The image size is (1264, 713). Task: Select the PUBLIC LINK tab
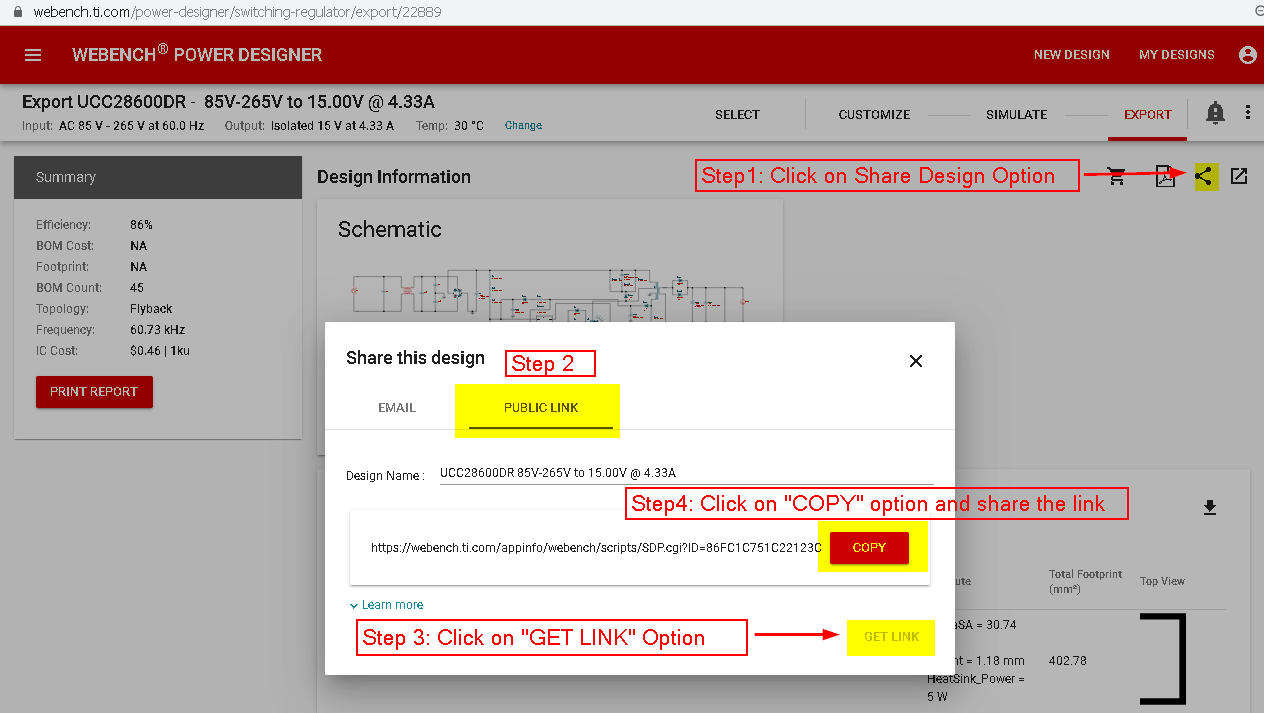tap(541, 408)
